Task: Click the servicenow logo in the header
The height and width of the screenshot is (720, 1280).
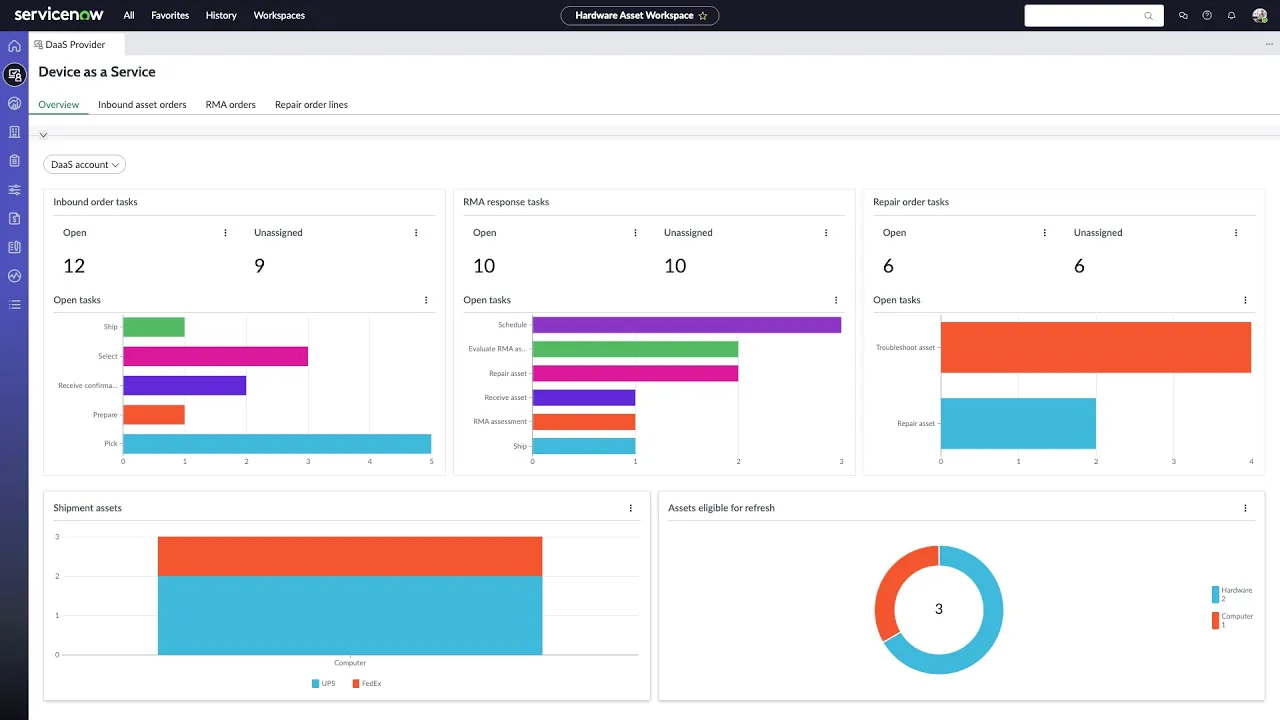Action: point(57,15)
